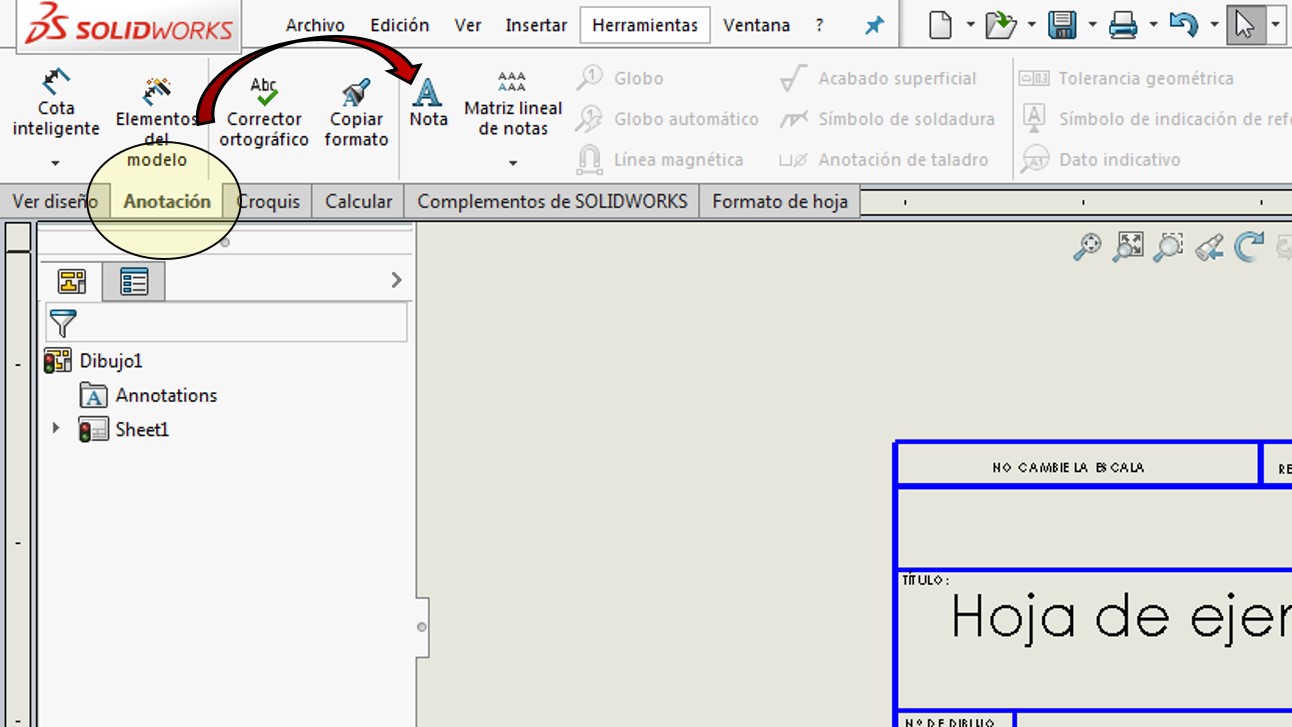Run the Corrector ortográfico spell checker

click(x=264, y=112)
